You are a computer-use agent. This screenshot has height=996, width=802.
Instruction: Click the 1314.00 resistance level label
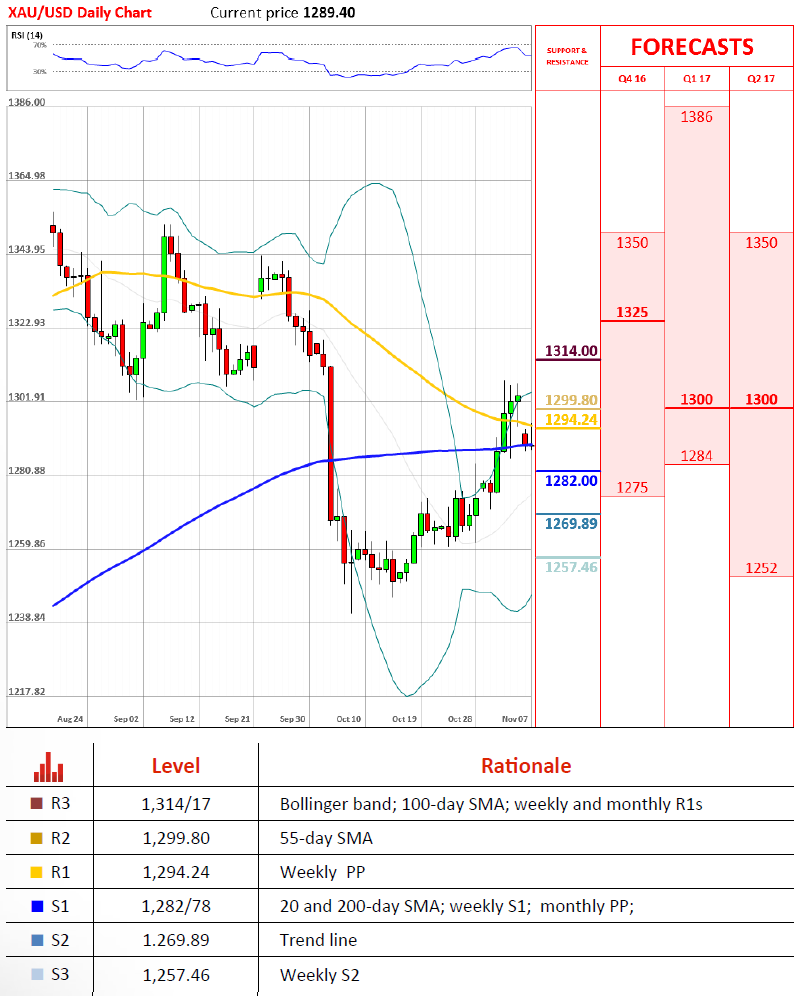tap(571, 351)
